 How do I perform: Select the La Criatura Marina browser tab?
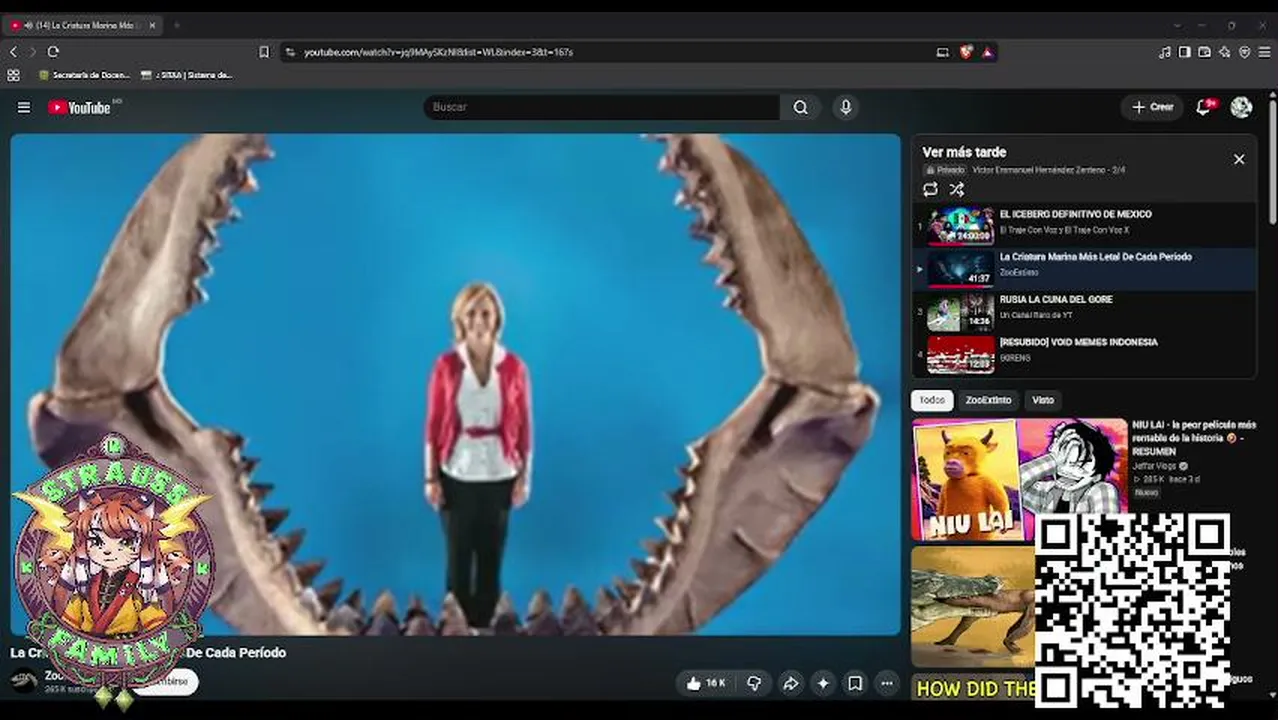pos(82,25)
